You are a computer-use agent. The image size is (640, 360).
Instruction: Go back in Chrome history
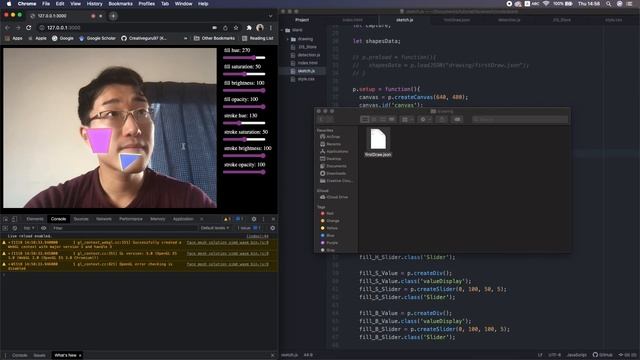point(7,28)
